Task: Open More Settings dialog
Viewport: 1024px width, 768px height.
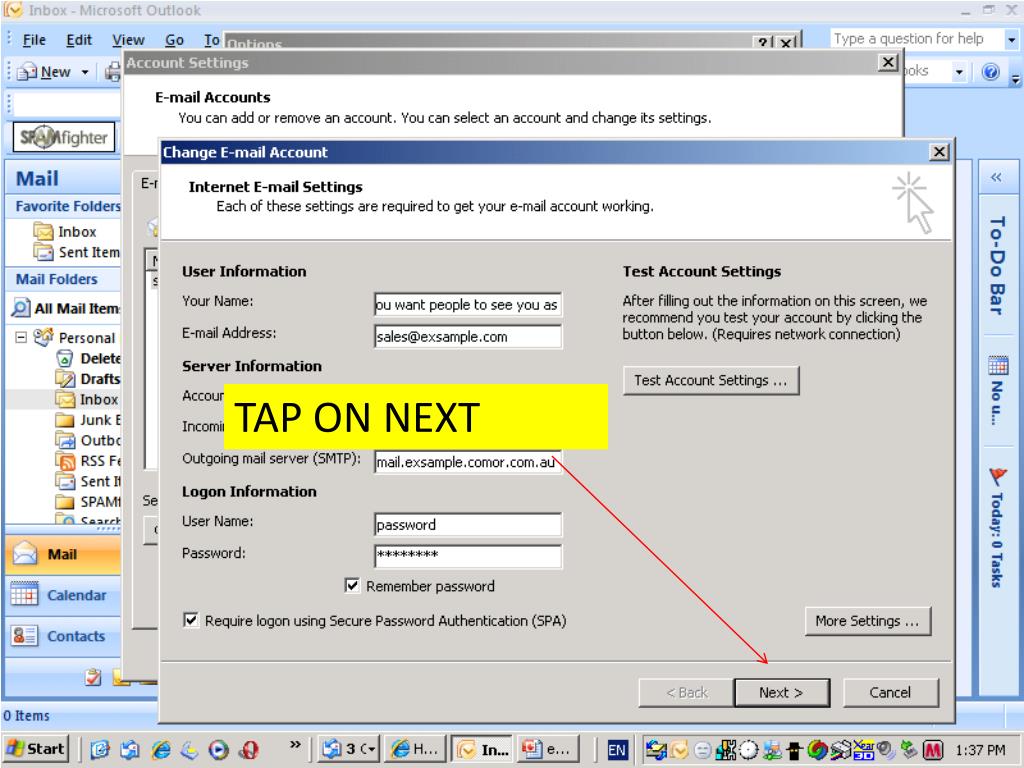Action: [868, 621]
